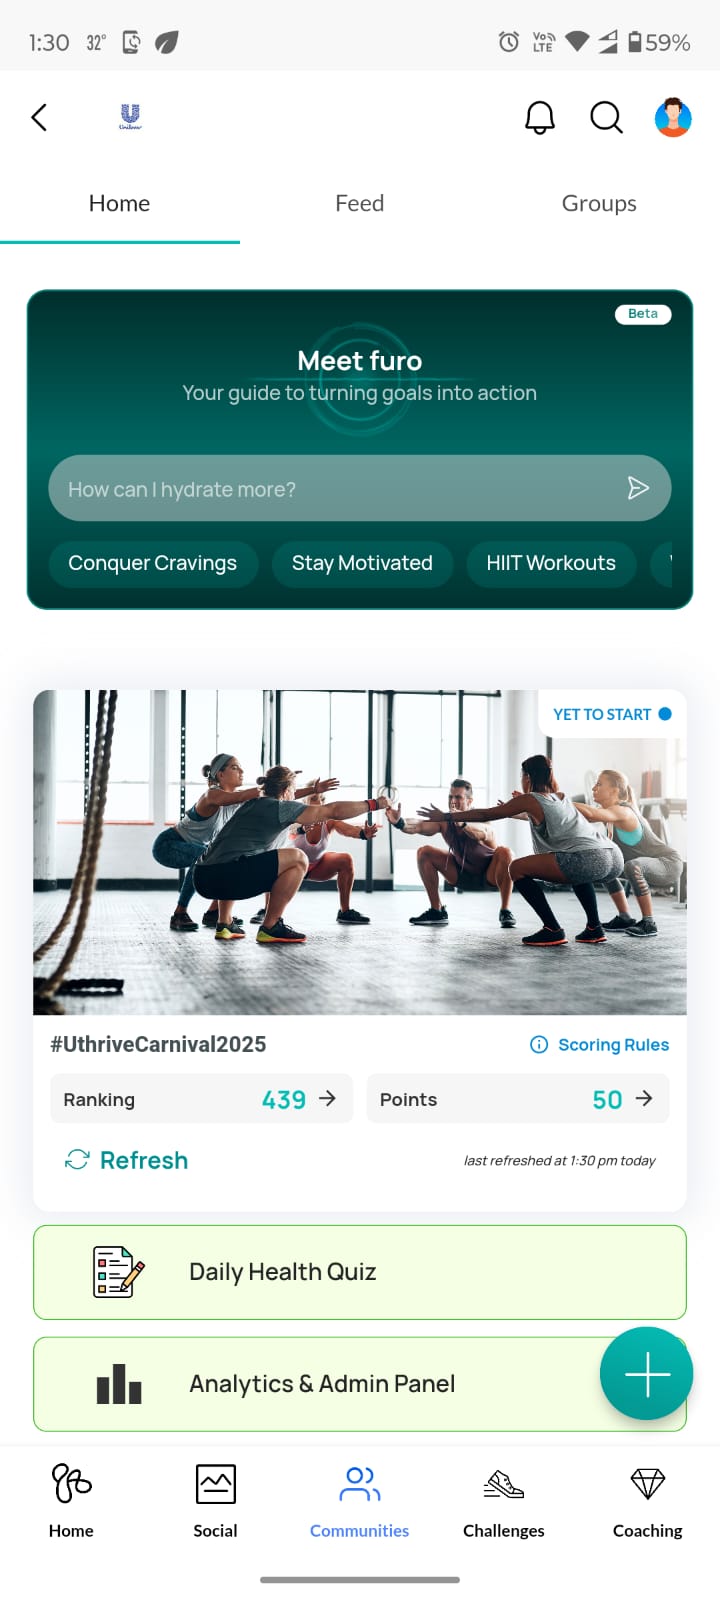720x1600 pixels.
Task: Open the notifications bell
Action: click(540, 118)
